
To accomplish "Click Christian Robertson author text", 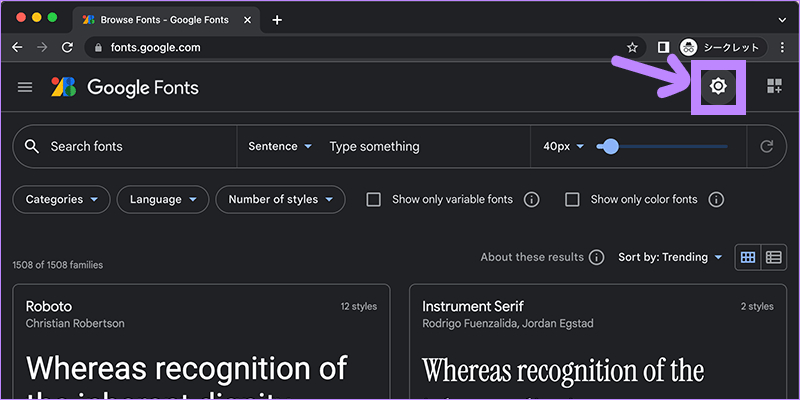I will click(75, 323).
